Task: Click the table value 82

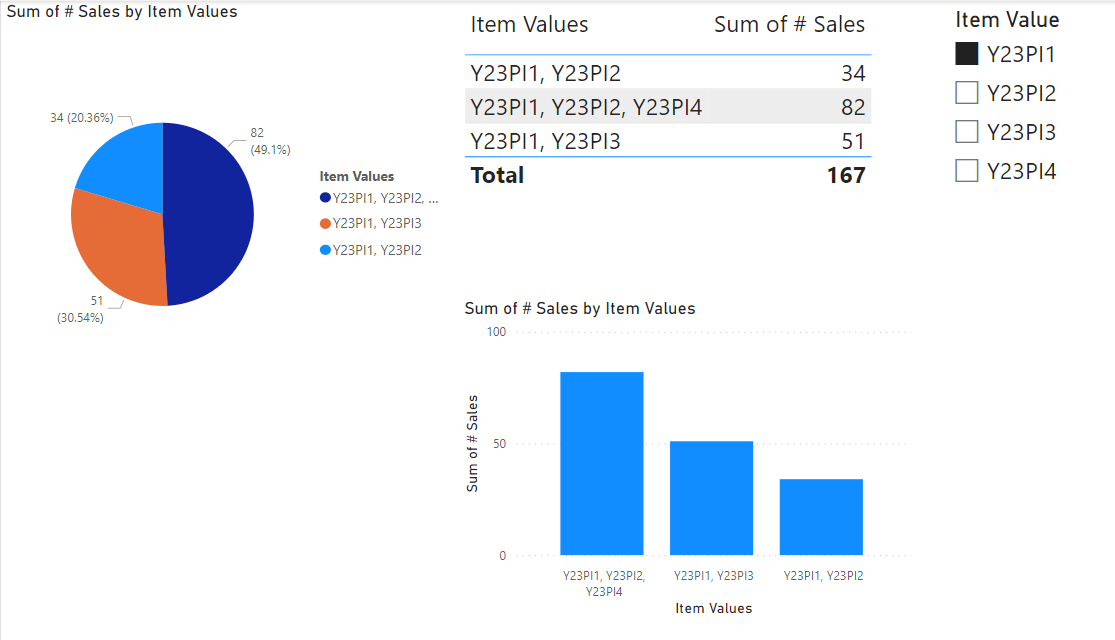Action: (x=853, y=107)
